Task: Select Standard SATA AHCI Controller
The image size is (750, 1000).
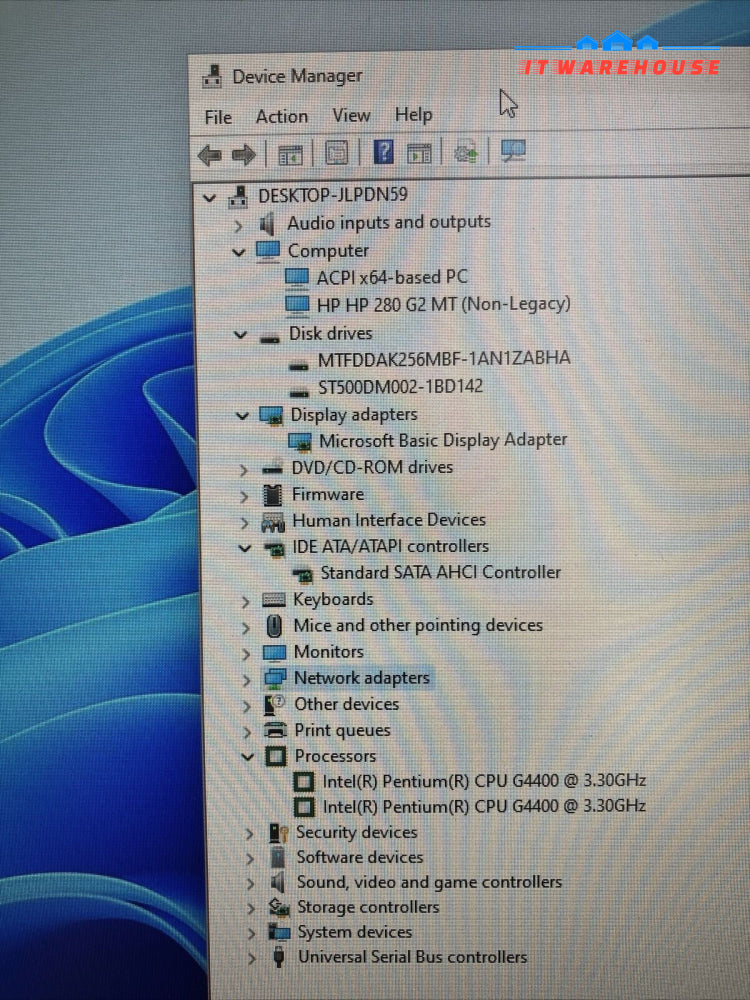Action: [440, 573]
